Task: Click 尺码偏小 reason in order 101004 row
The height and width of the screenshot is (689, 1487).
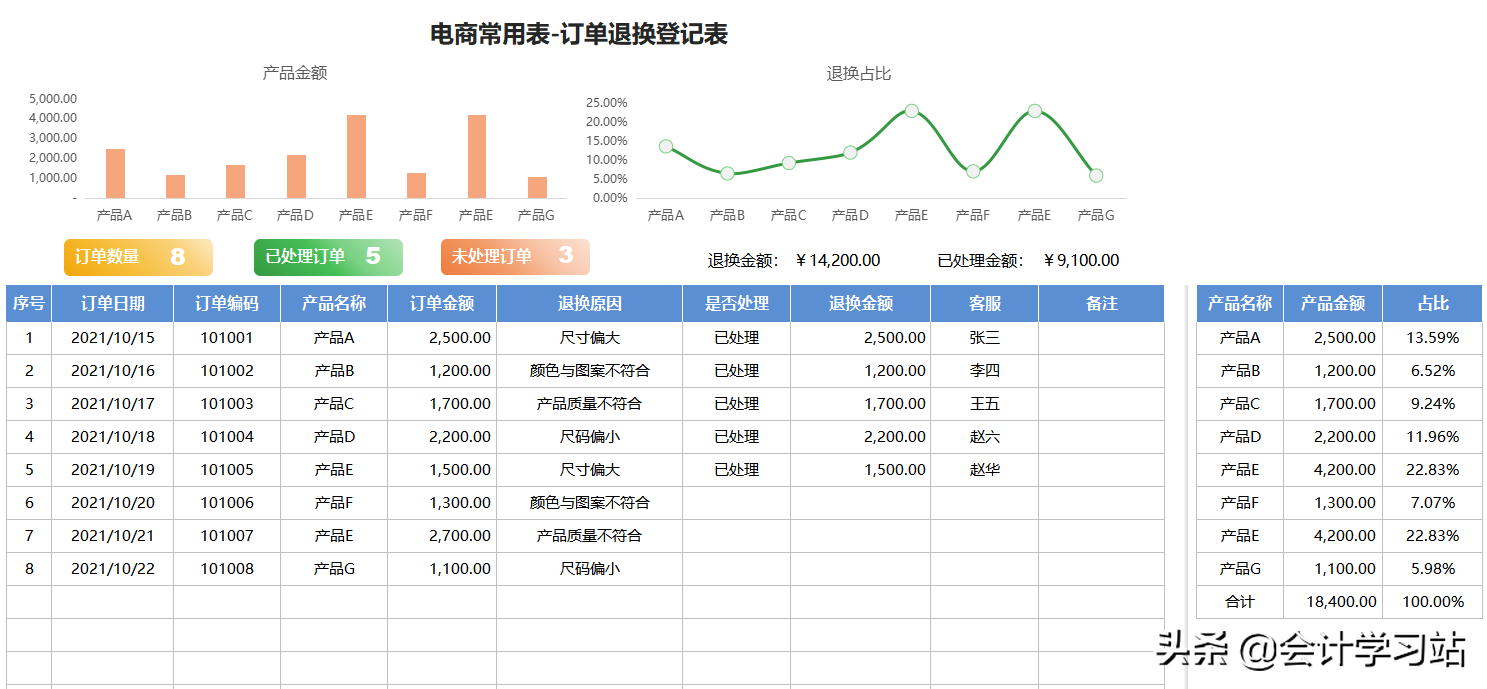Action: click(x=590, y=437)
